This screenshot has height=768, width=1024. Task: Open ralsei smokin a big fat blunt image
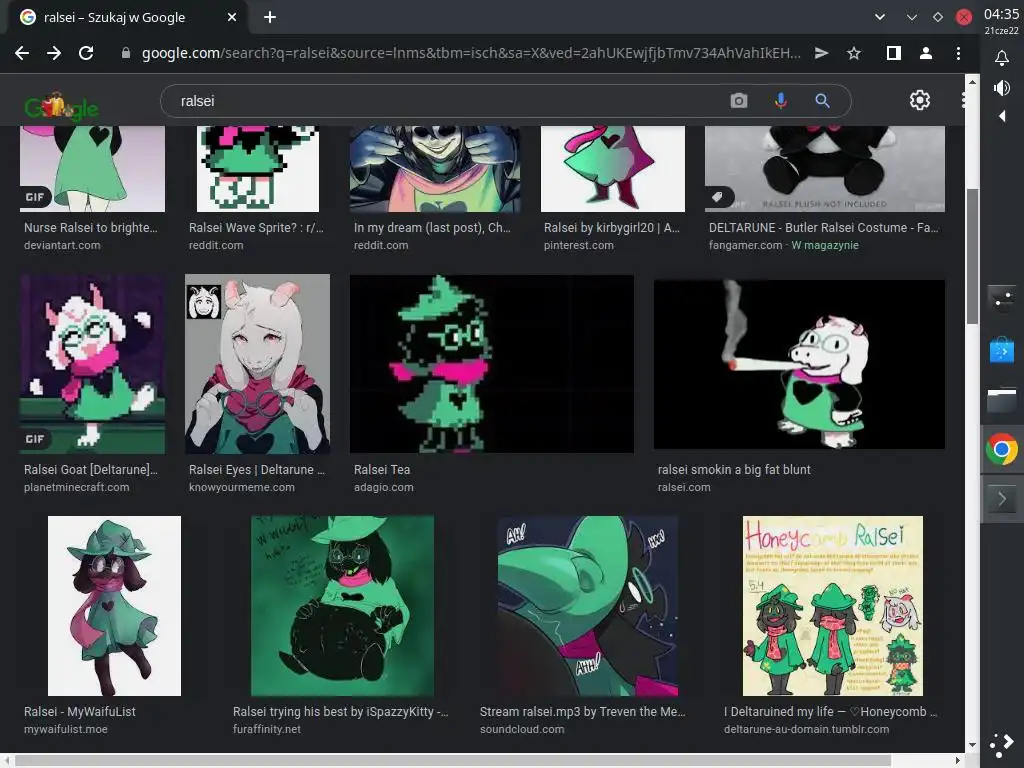799,364
